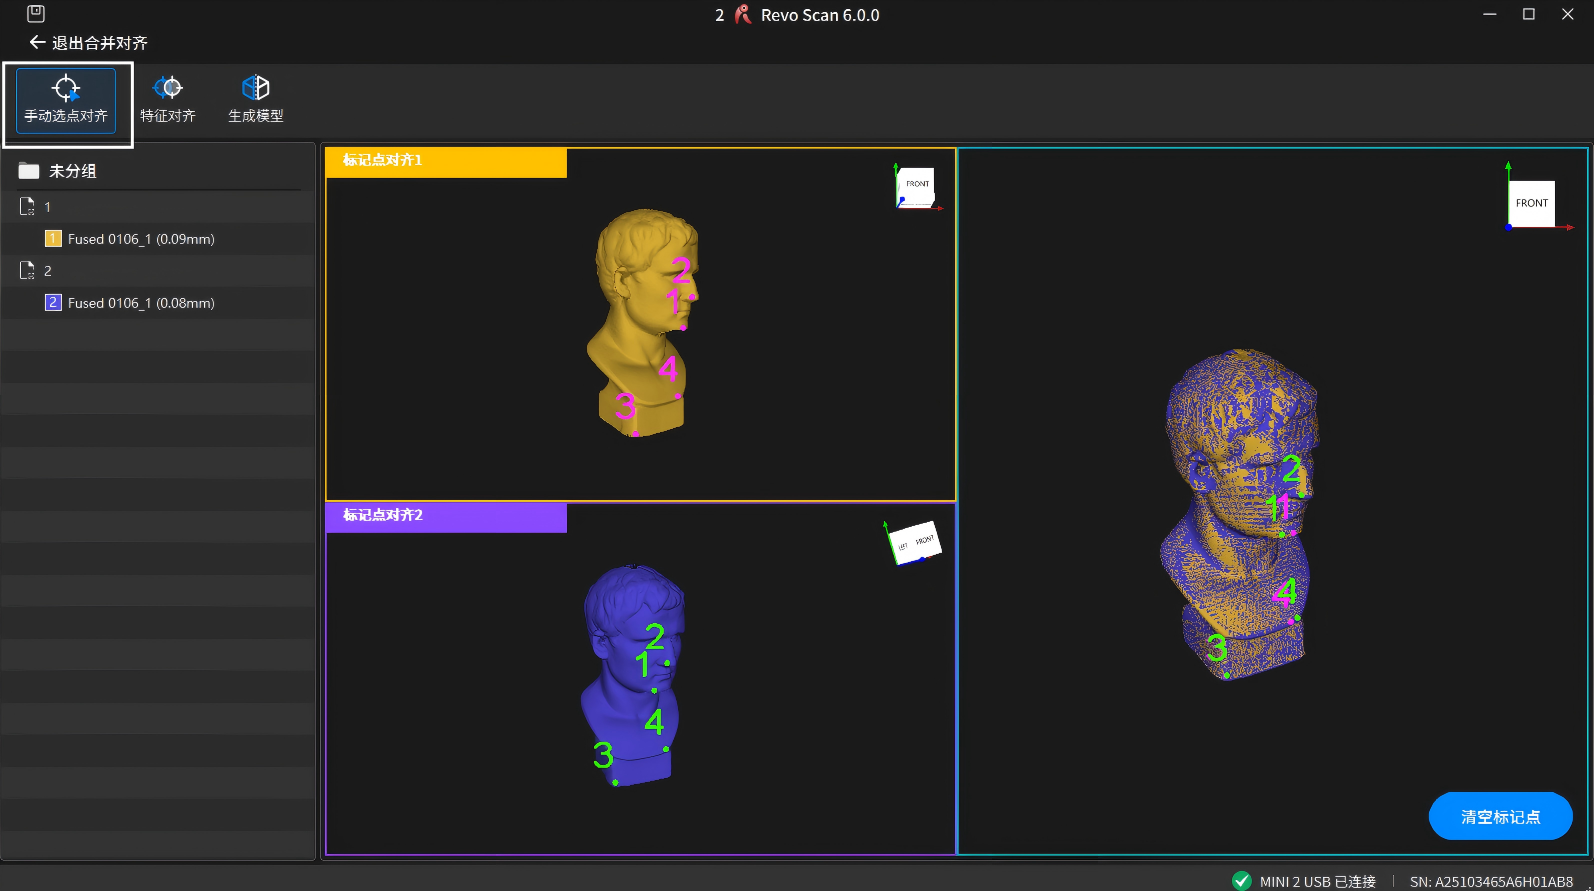Click the save icon in title bar

[36, 14]
